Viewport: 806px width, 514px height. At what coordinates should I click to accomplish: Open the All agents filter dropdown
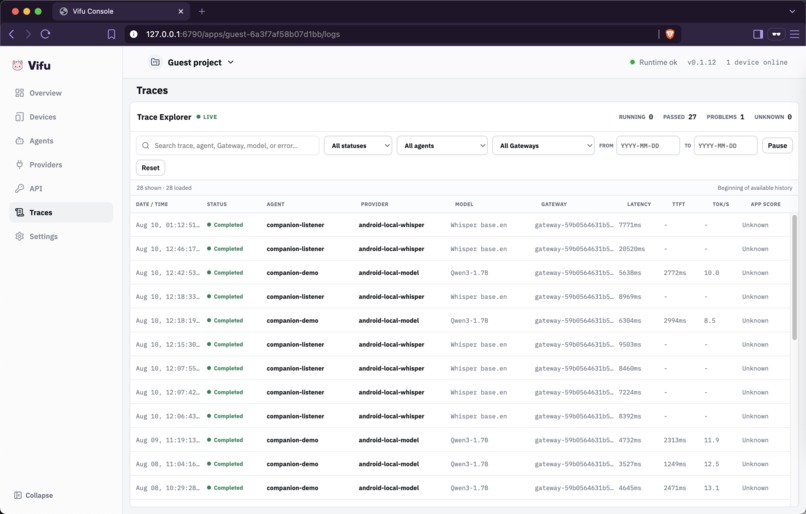pos(442,145)
